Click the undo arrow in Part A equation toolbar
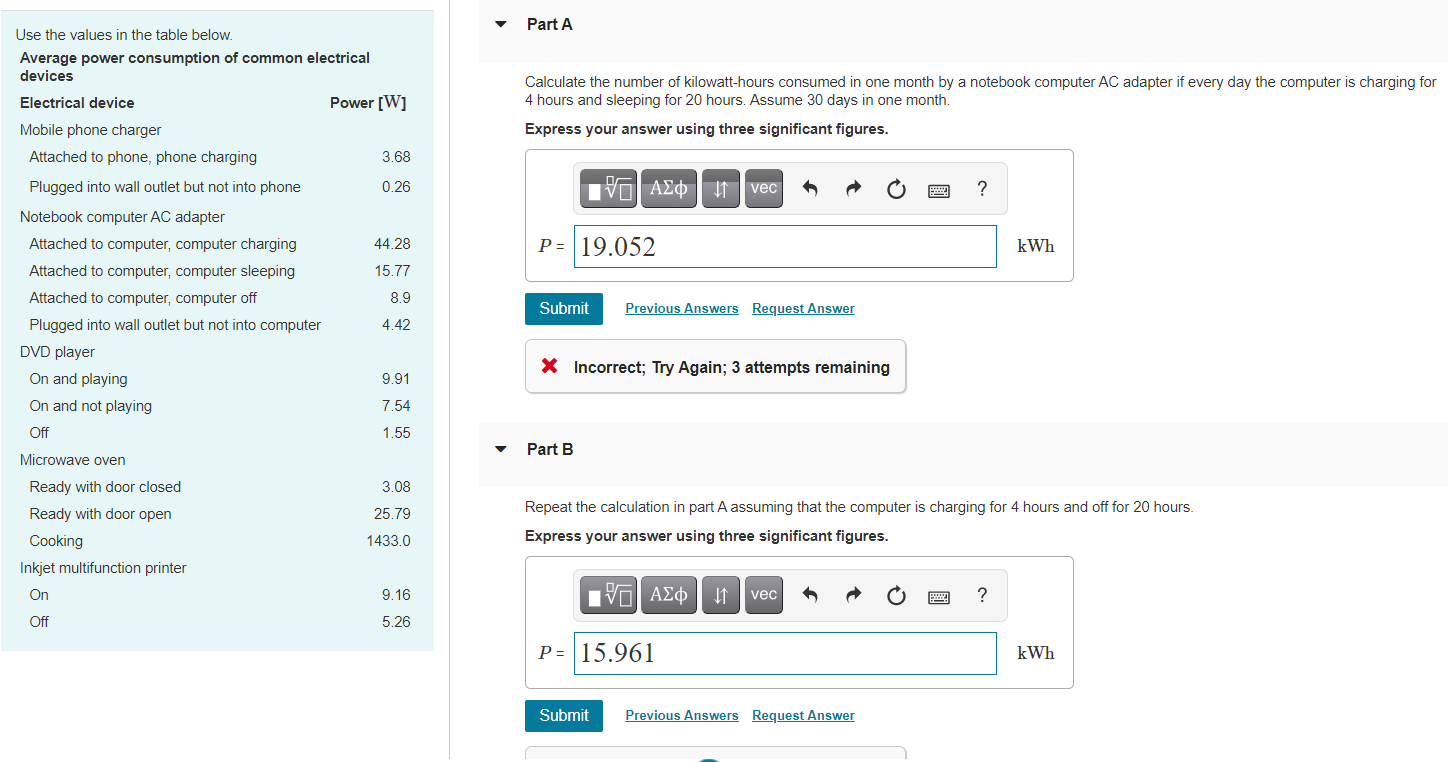This screenshot has width=1451, height=762. click(810, 188)
